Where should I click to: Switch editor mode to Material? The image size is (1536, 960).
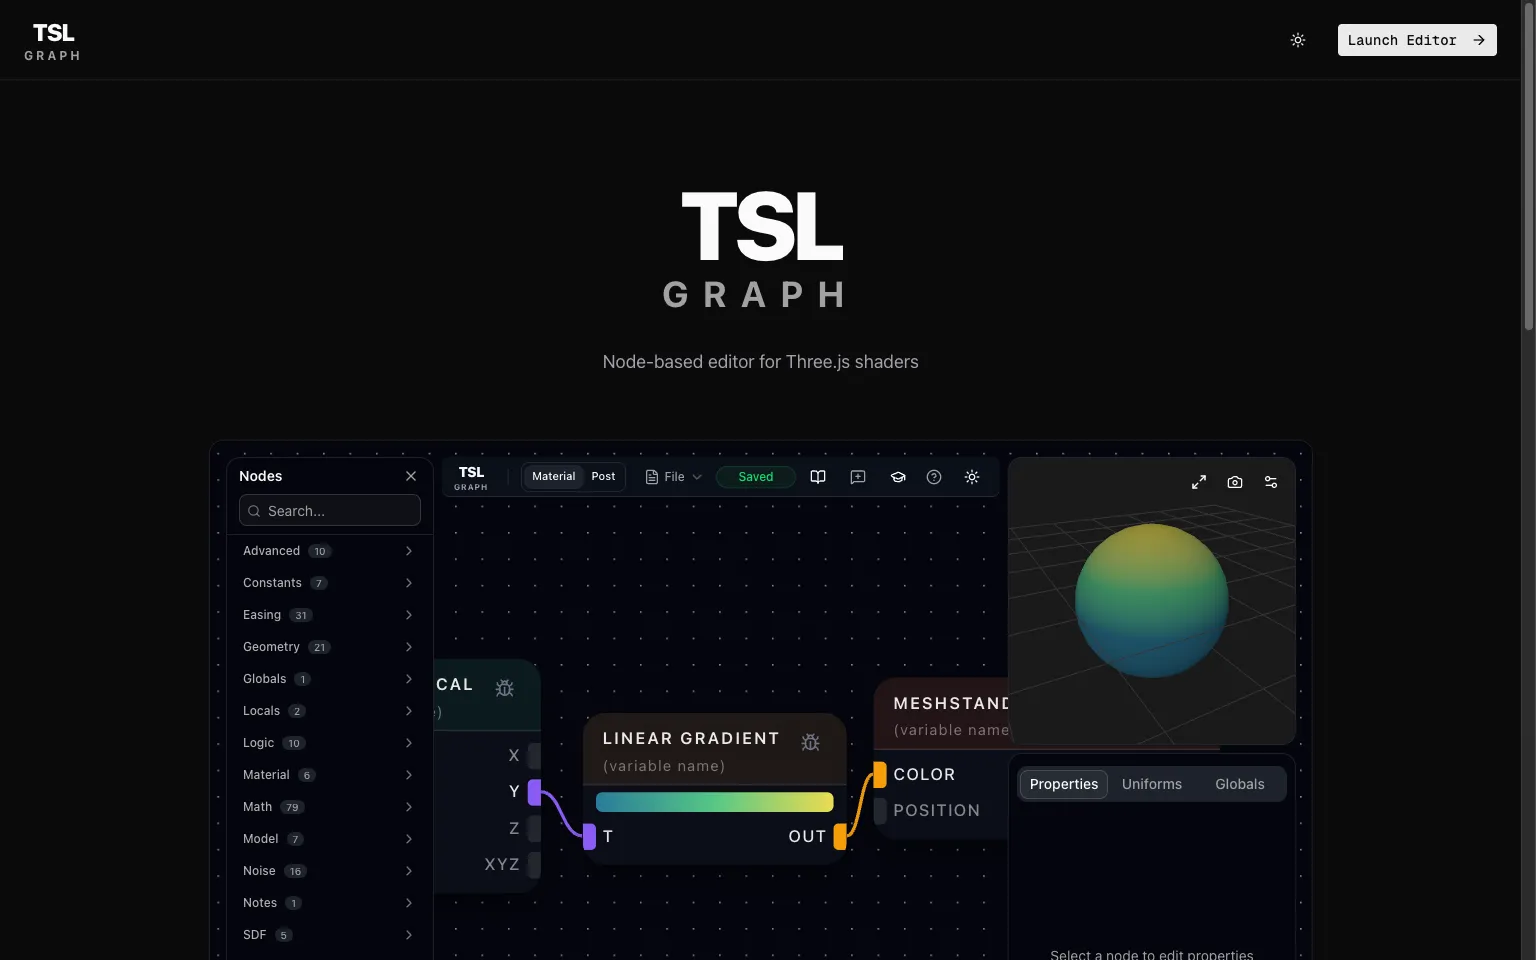click(554, 477)
